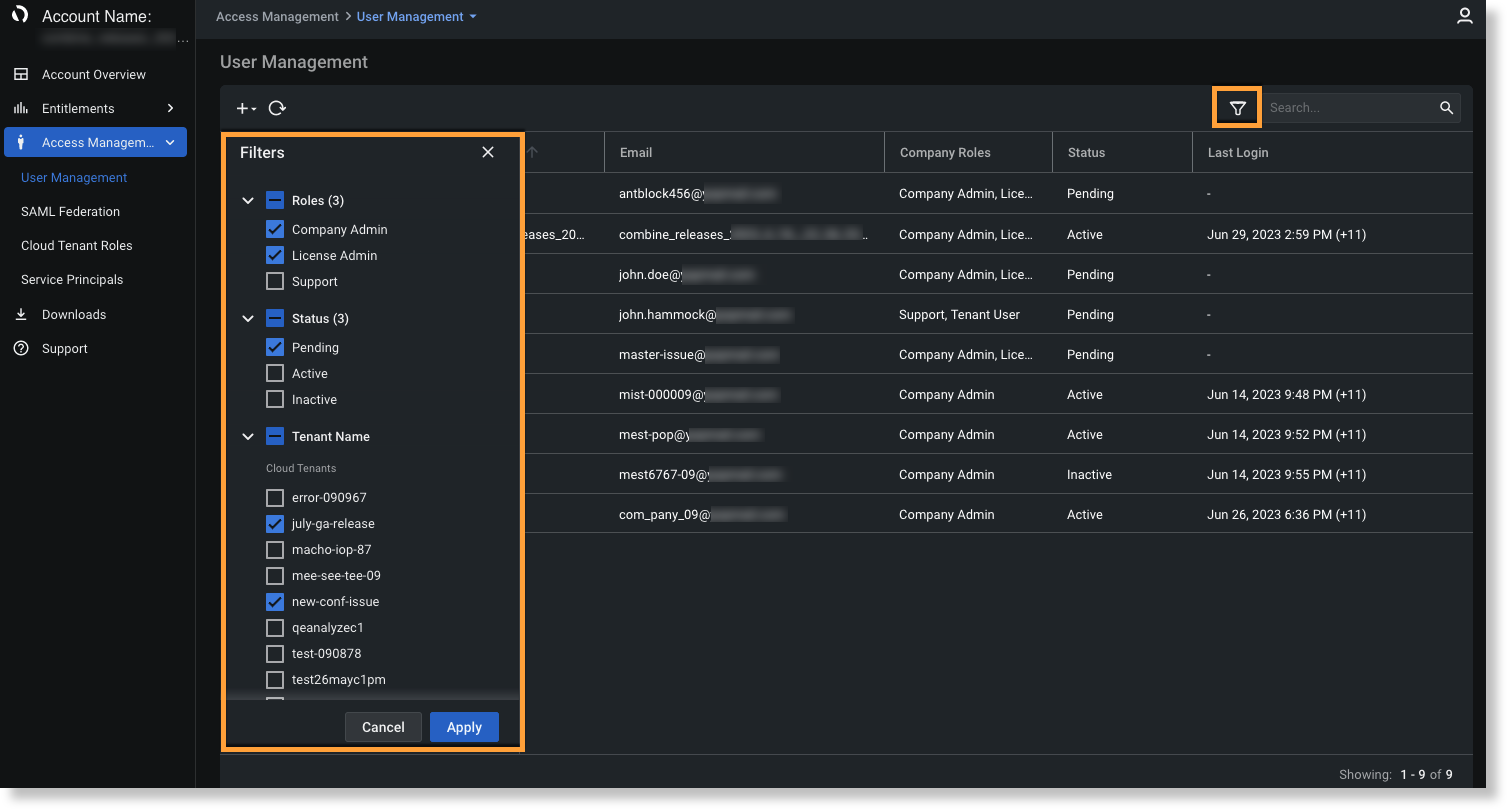
Task: Apply the selected filters
Action: 463,727
